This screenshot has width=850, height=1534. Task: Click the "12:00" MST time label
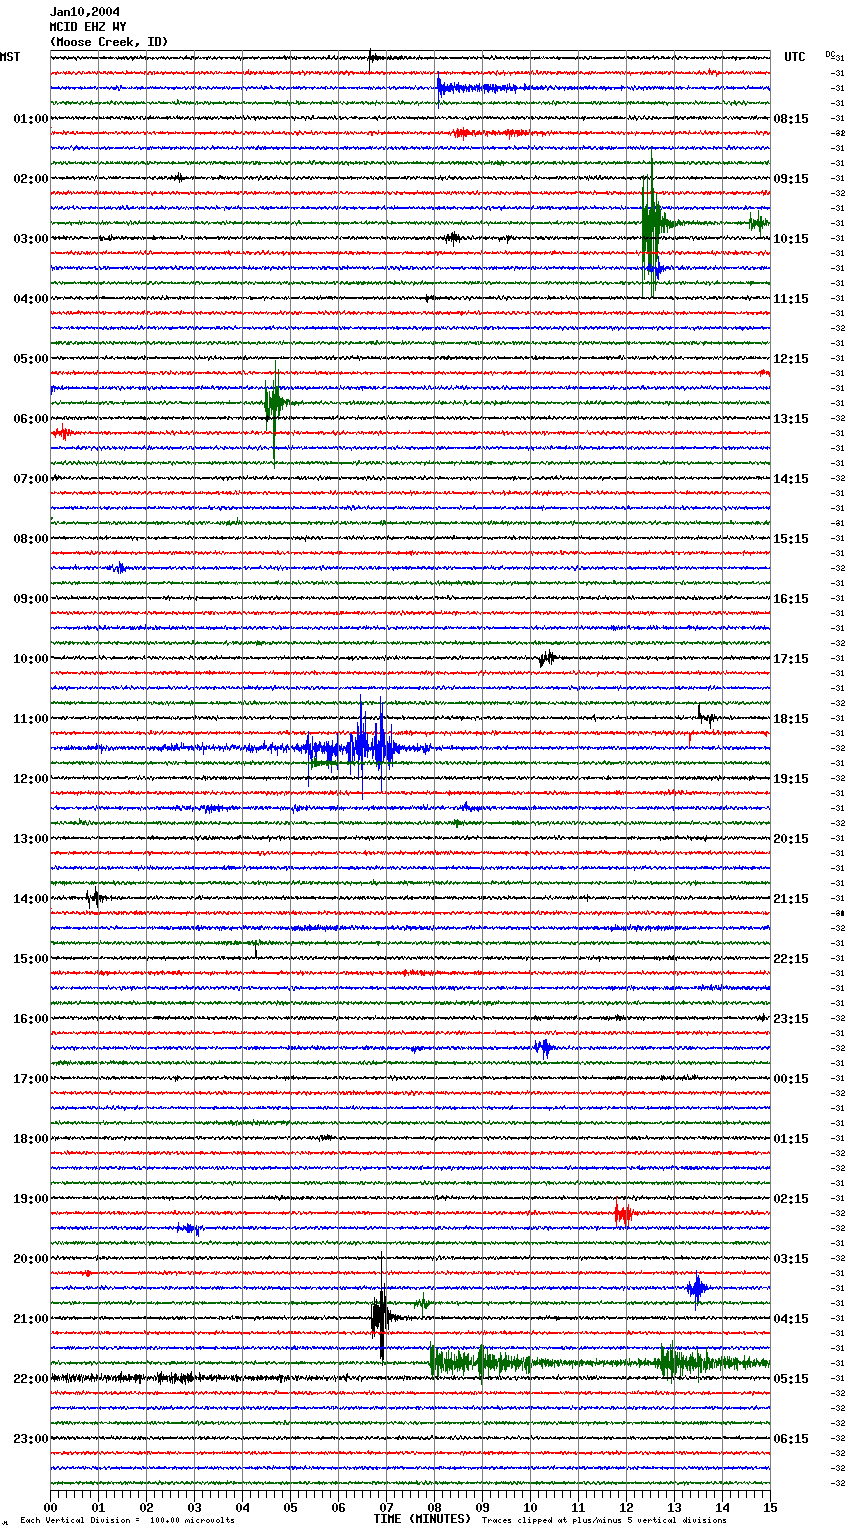tap(31, 779)
